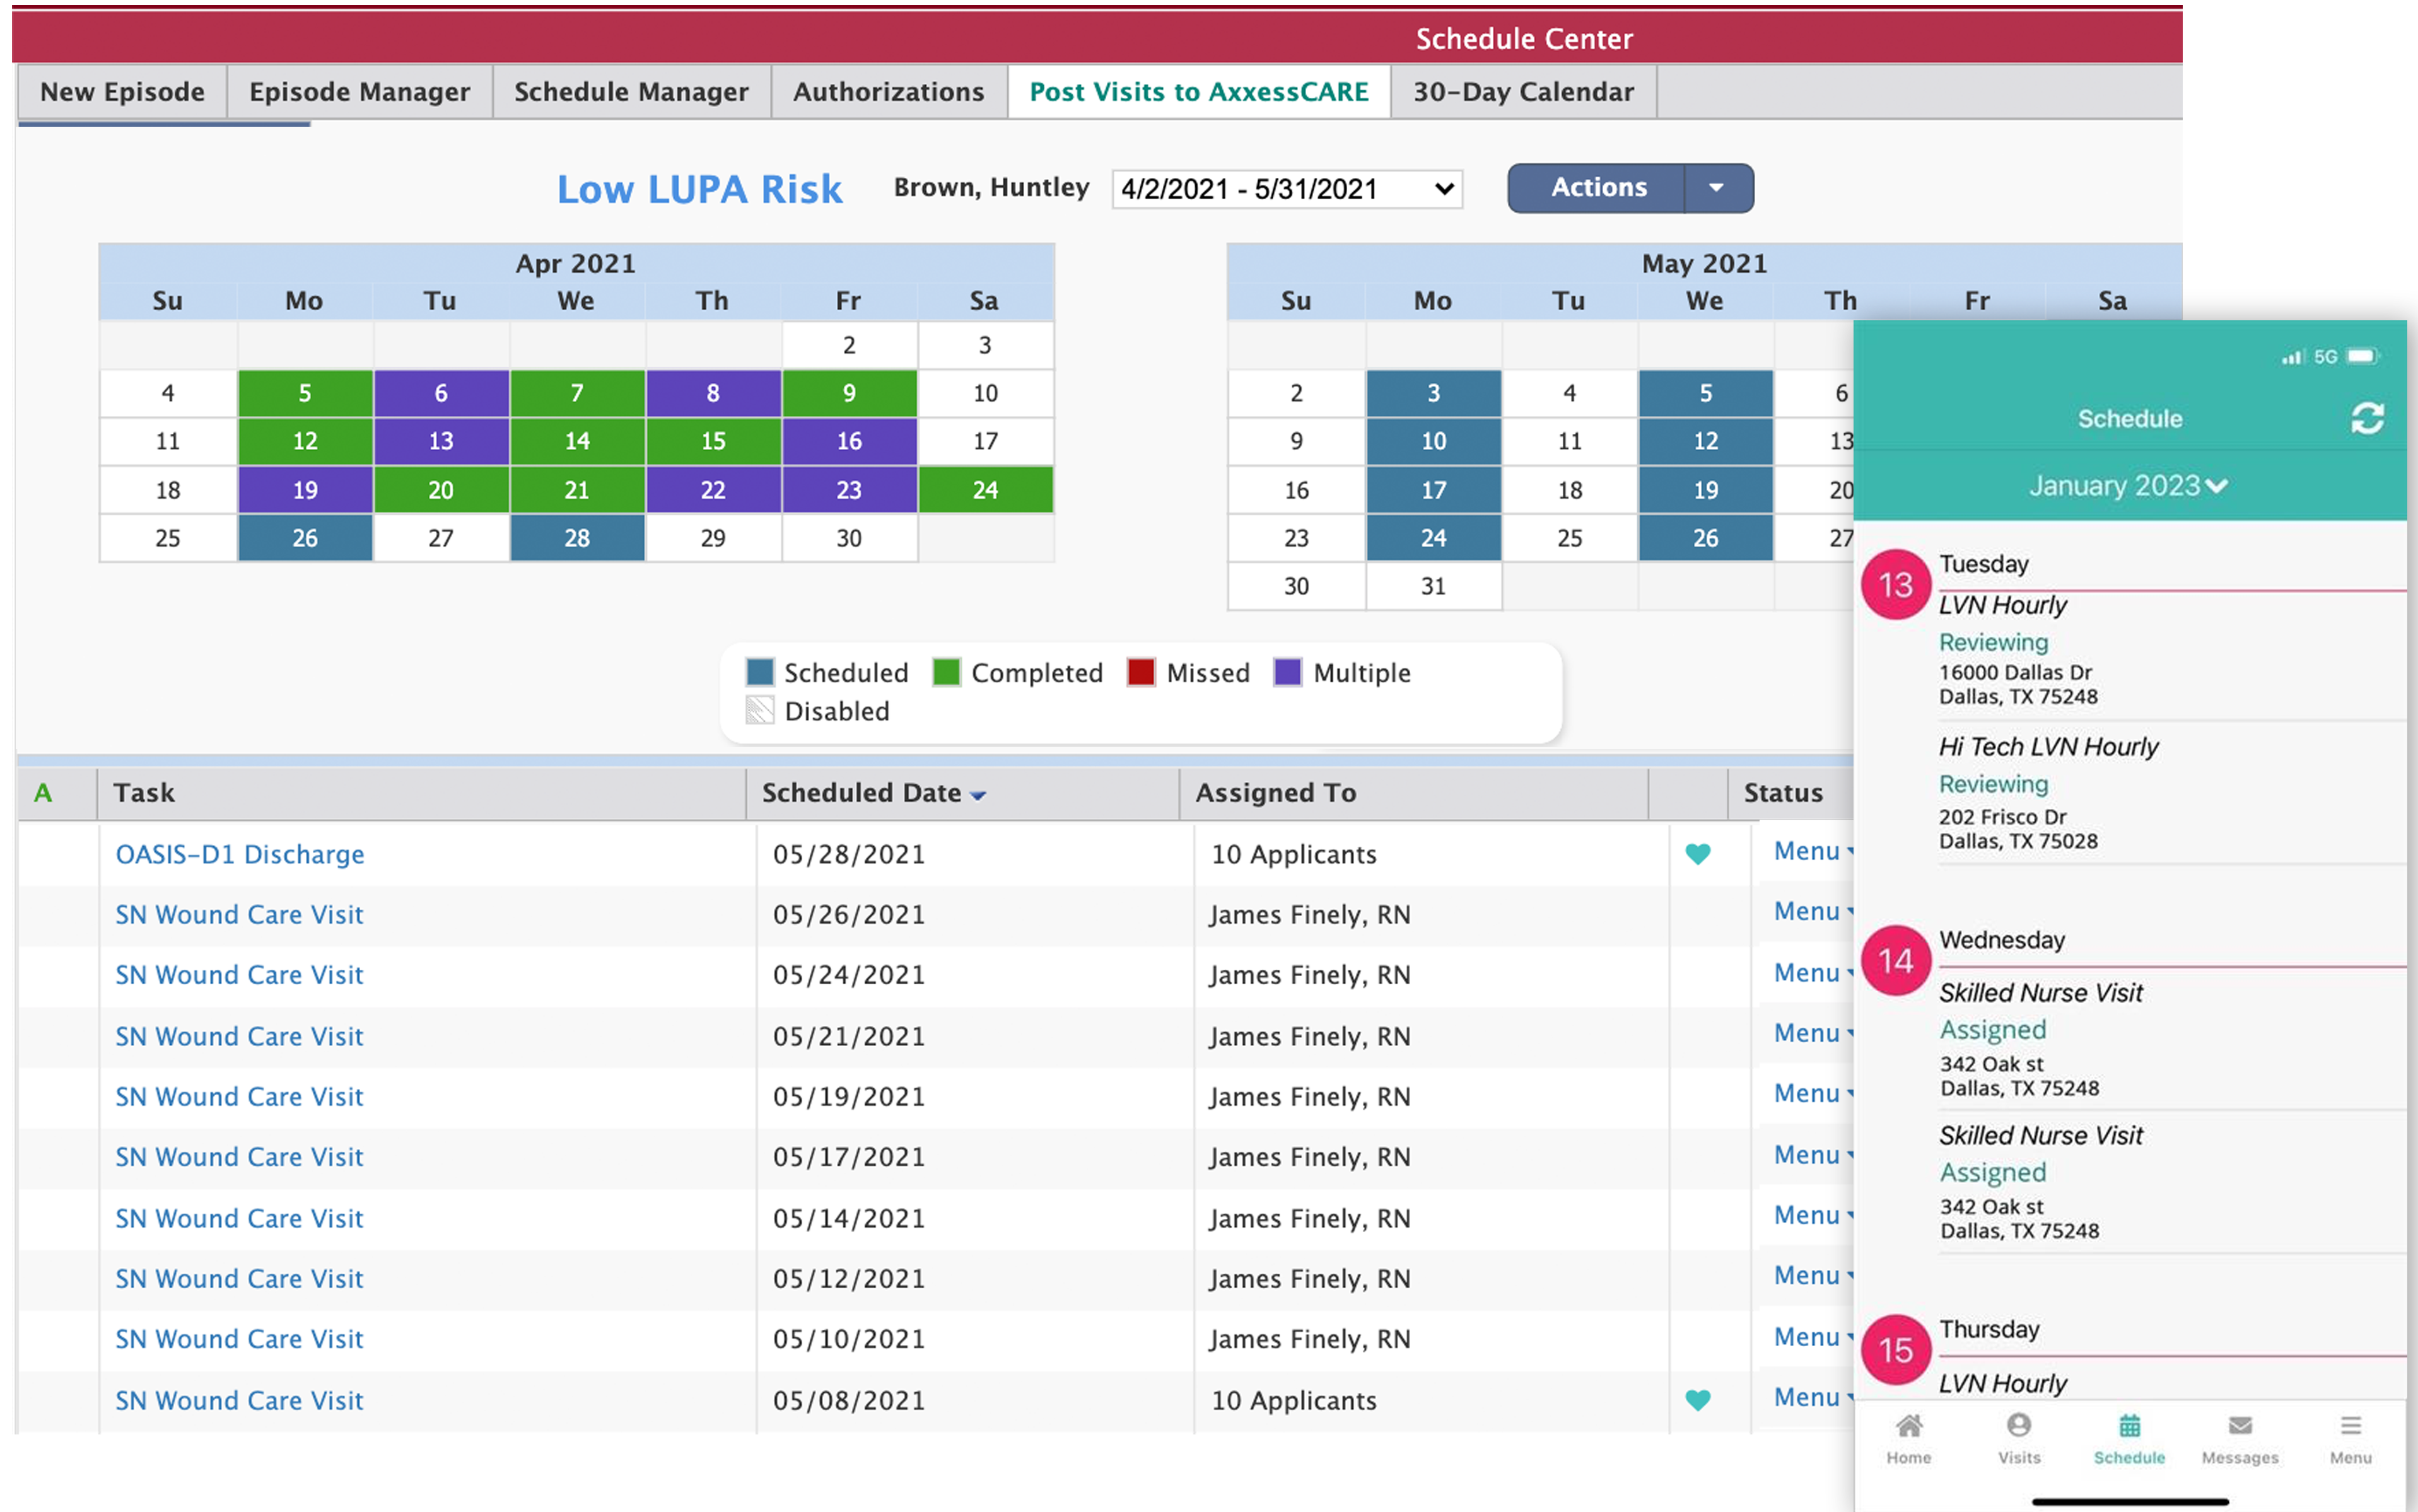Open SN Wound Care Visit dated 05/10/2021

[x=239, y=1339]
